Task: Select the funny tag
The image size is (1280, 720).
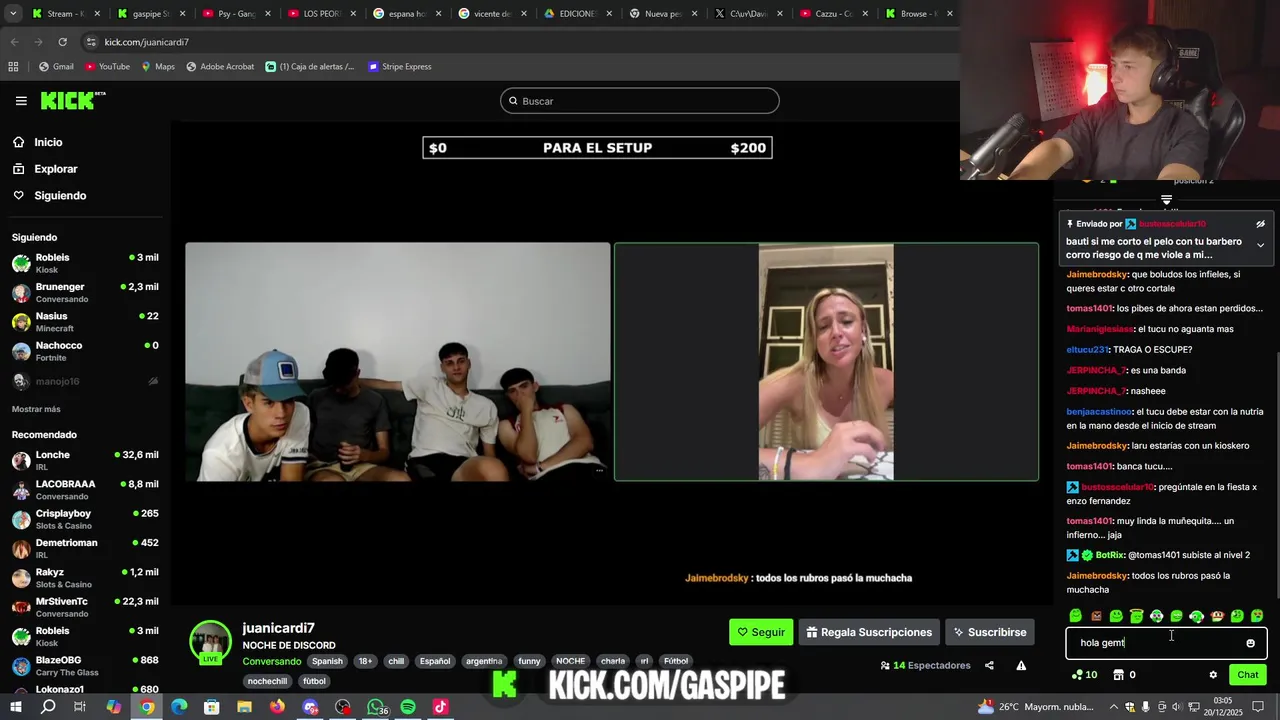Action: (x=529, y=661)
